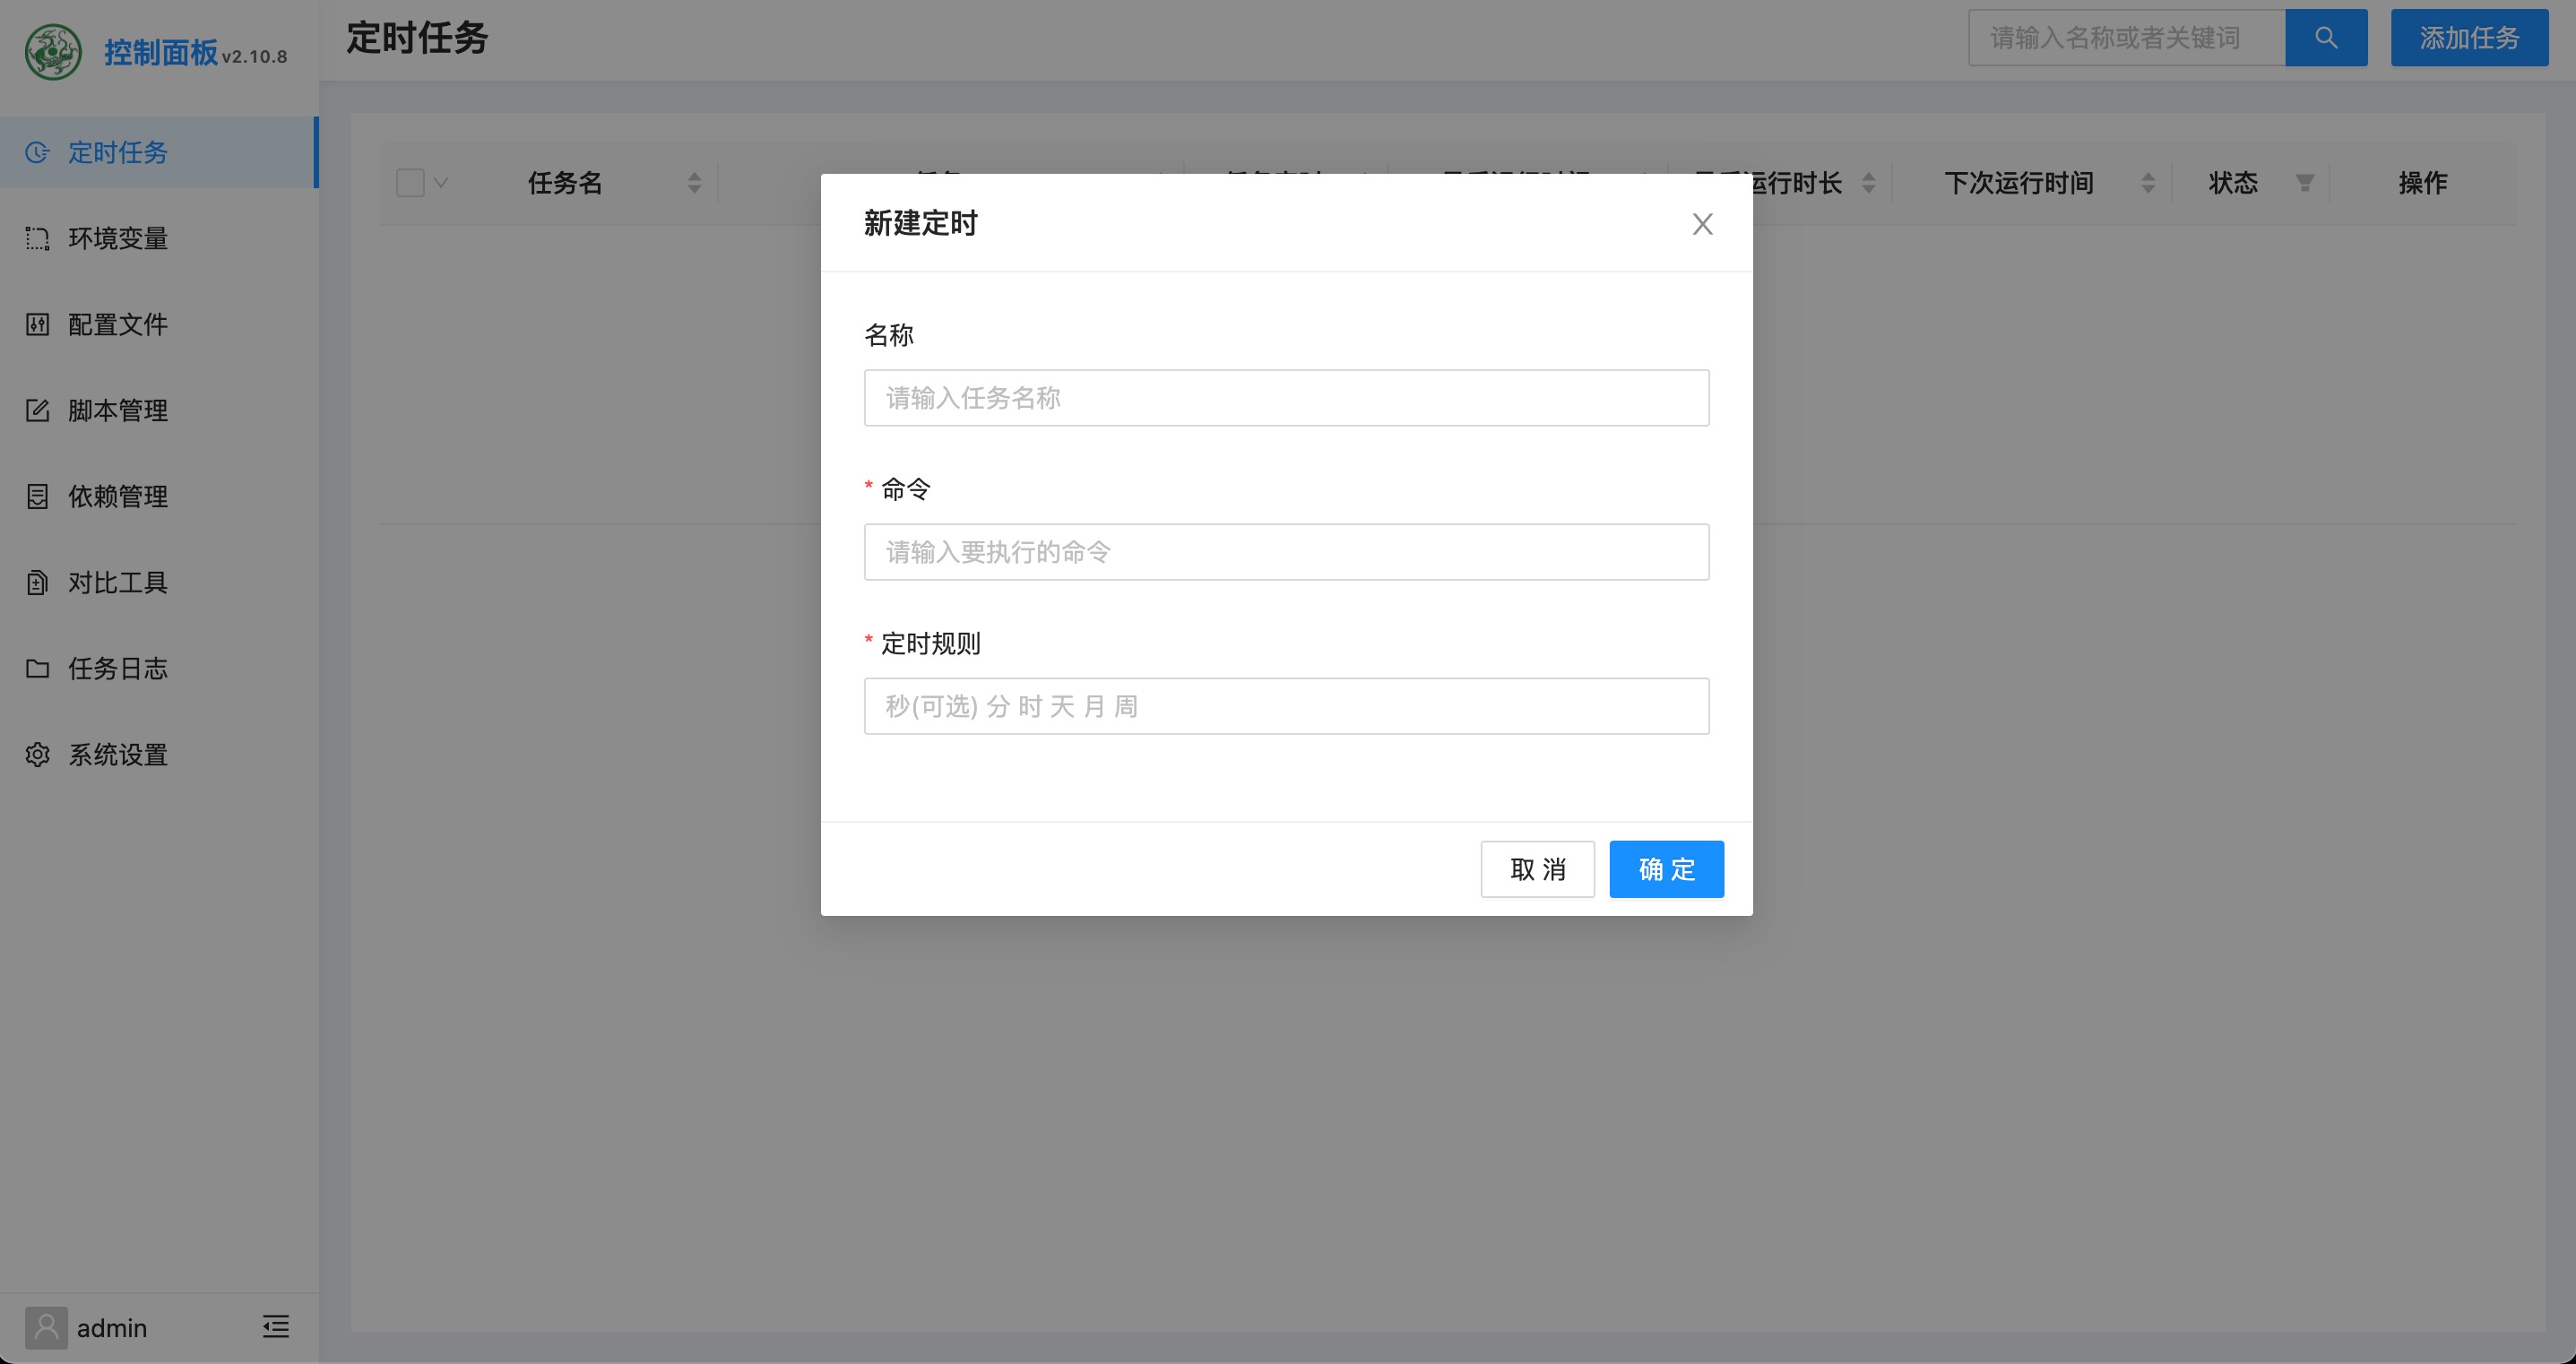Click the 确定 button
The height and width of the screenshot is (1364, 2576).
click(x=1666, y=869)
